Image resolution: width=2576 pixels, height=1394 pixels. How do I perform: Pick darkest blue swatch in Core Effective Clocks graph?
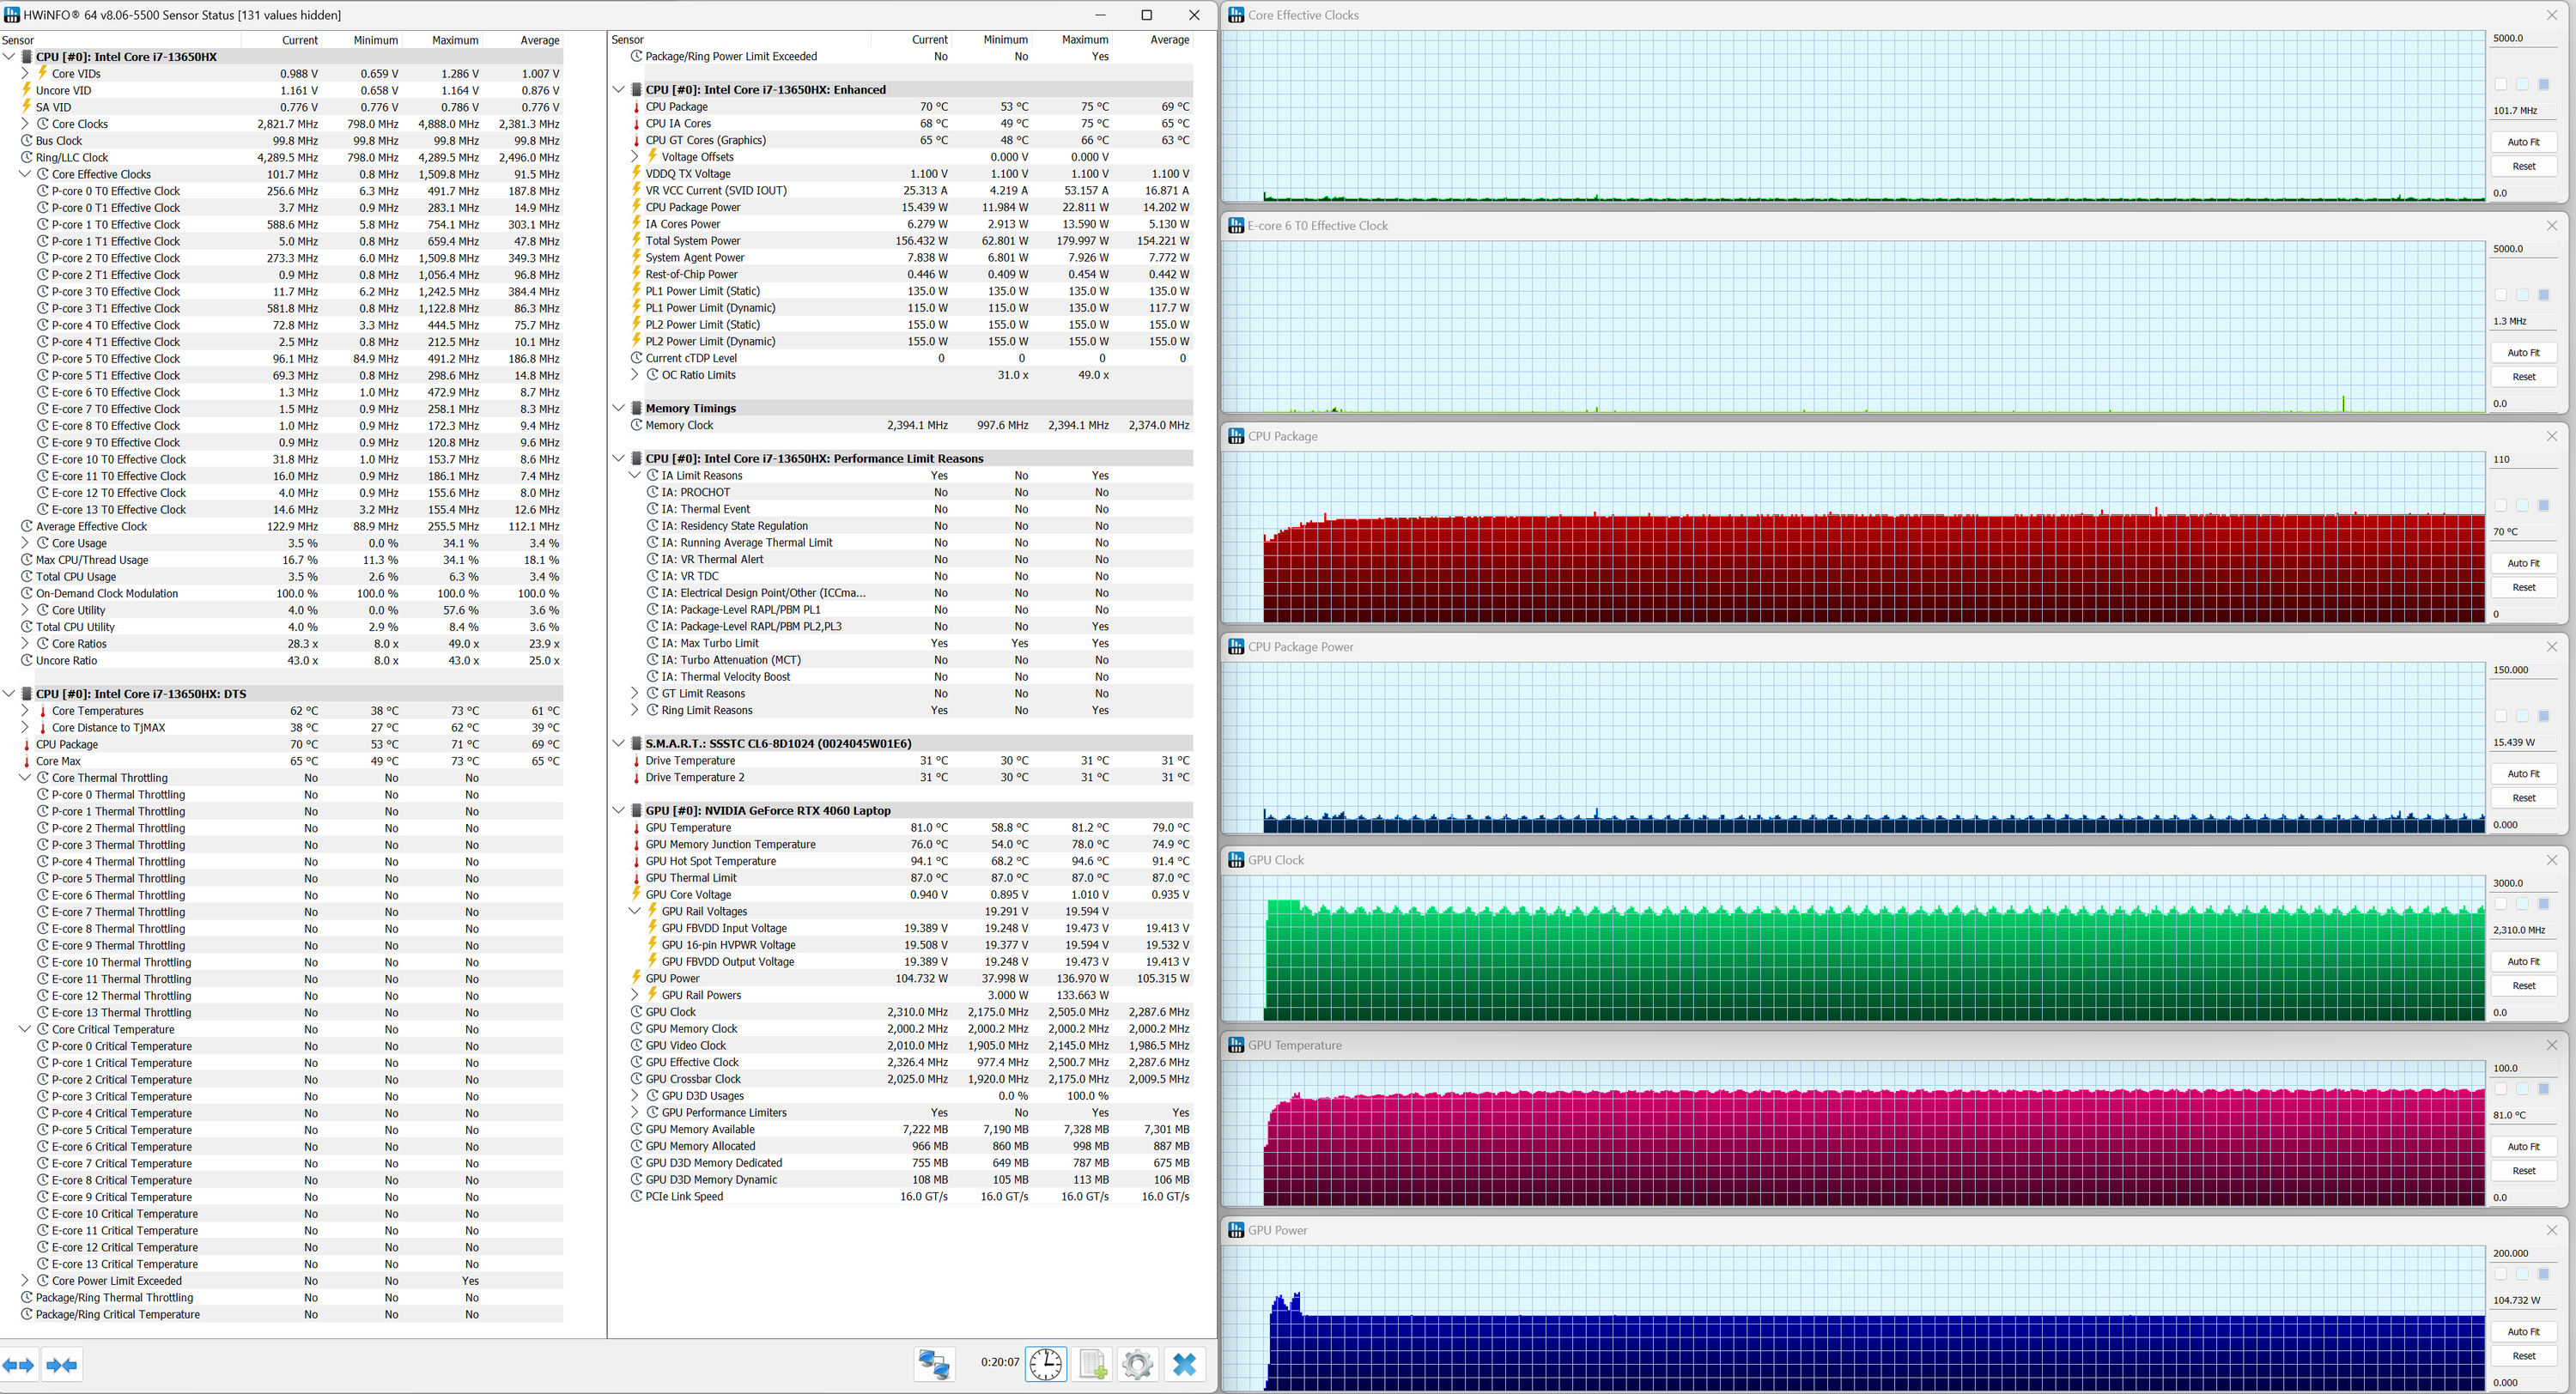pos(2544,84)
